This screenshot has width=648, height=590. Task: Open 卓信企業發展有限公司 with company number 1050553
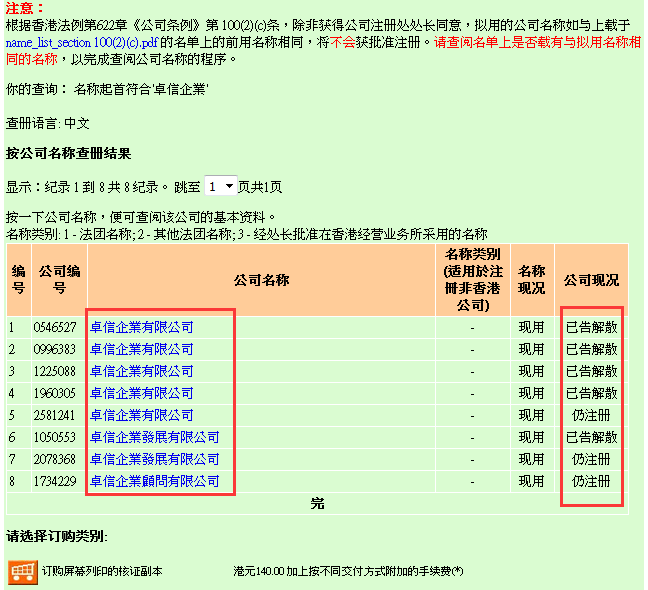coord(155,437)
